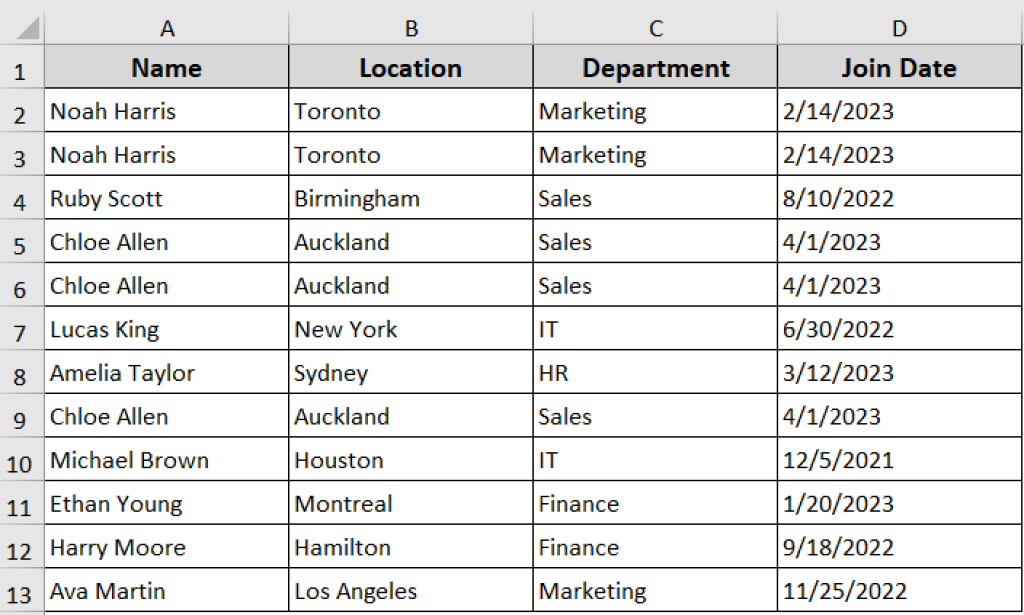Click the HR department cell
Viewport: 1024px width, 615px height.
pyautogui.click(x=655, y=372)
